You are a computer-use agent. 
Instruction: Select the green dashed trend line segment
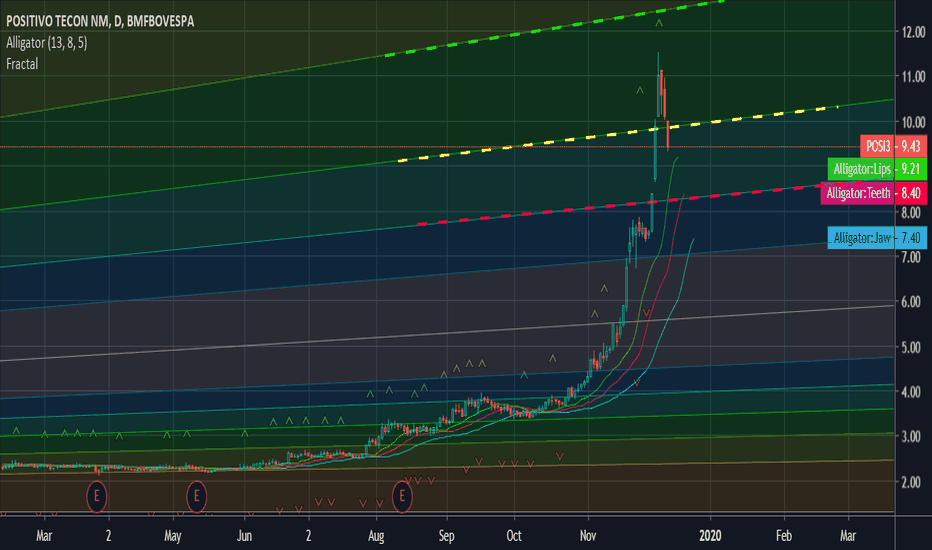pos(555,28)
